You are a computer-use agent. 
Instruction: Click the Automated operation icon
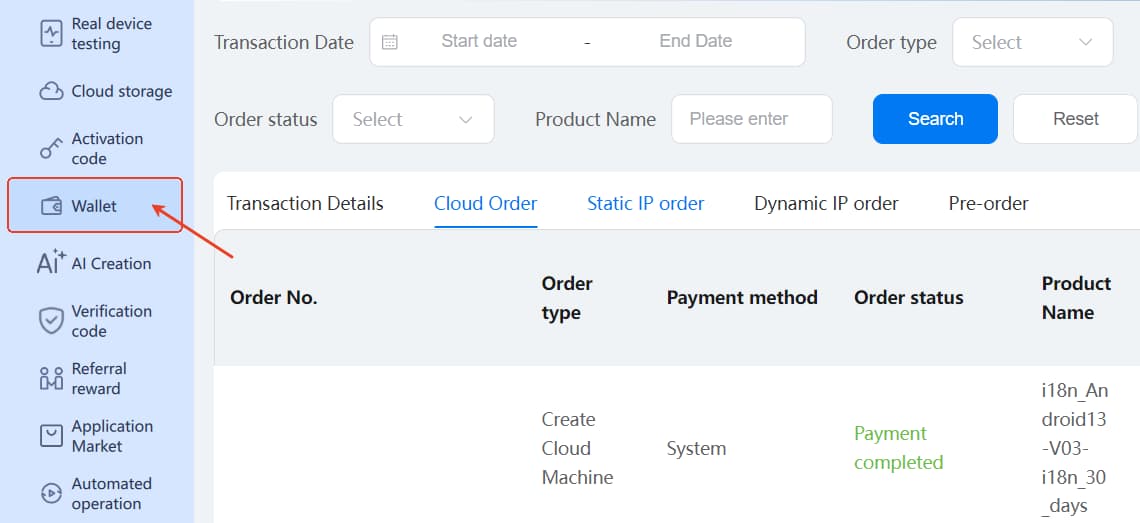click(x=51, y=493)
